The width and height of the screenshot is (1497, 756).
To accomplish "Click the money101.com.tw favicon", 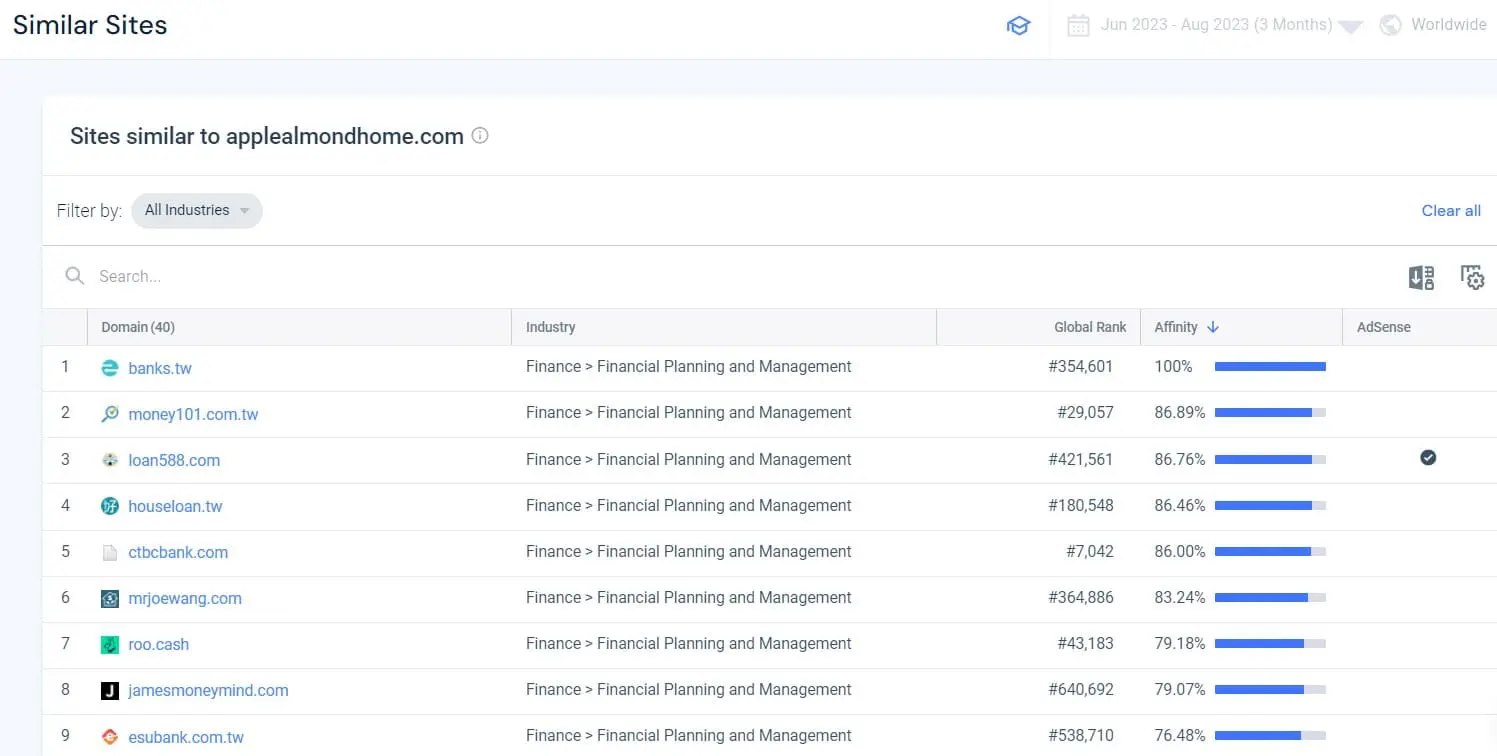I will click(x=110, y=414).
